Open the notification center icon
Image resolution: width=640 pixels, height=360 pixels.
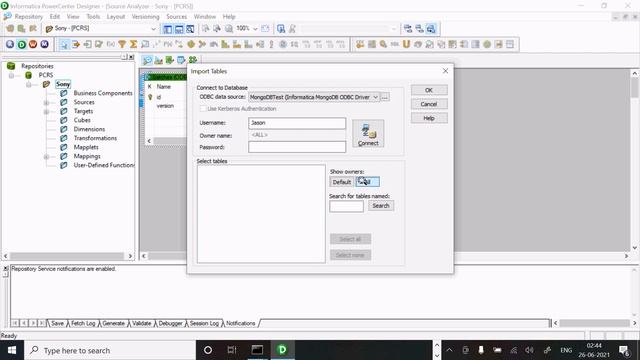pos(624,350)
